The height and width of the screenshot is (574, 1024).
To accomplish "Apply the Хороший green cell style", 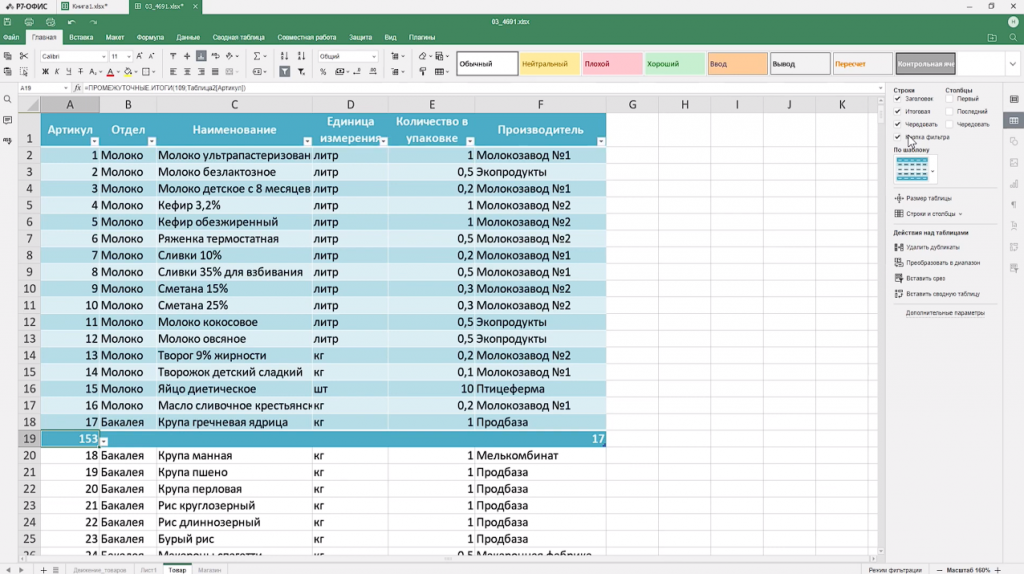I will [675, 64].
